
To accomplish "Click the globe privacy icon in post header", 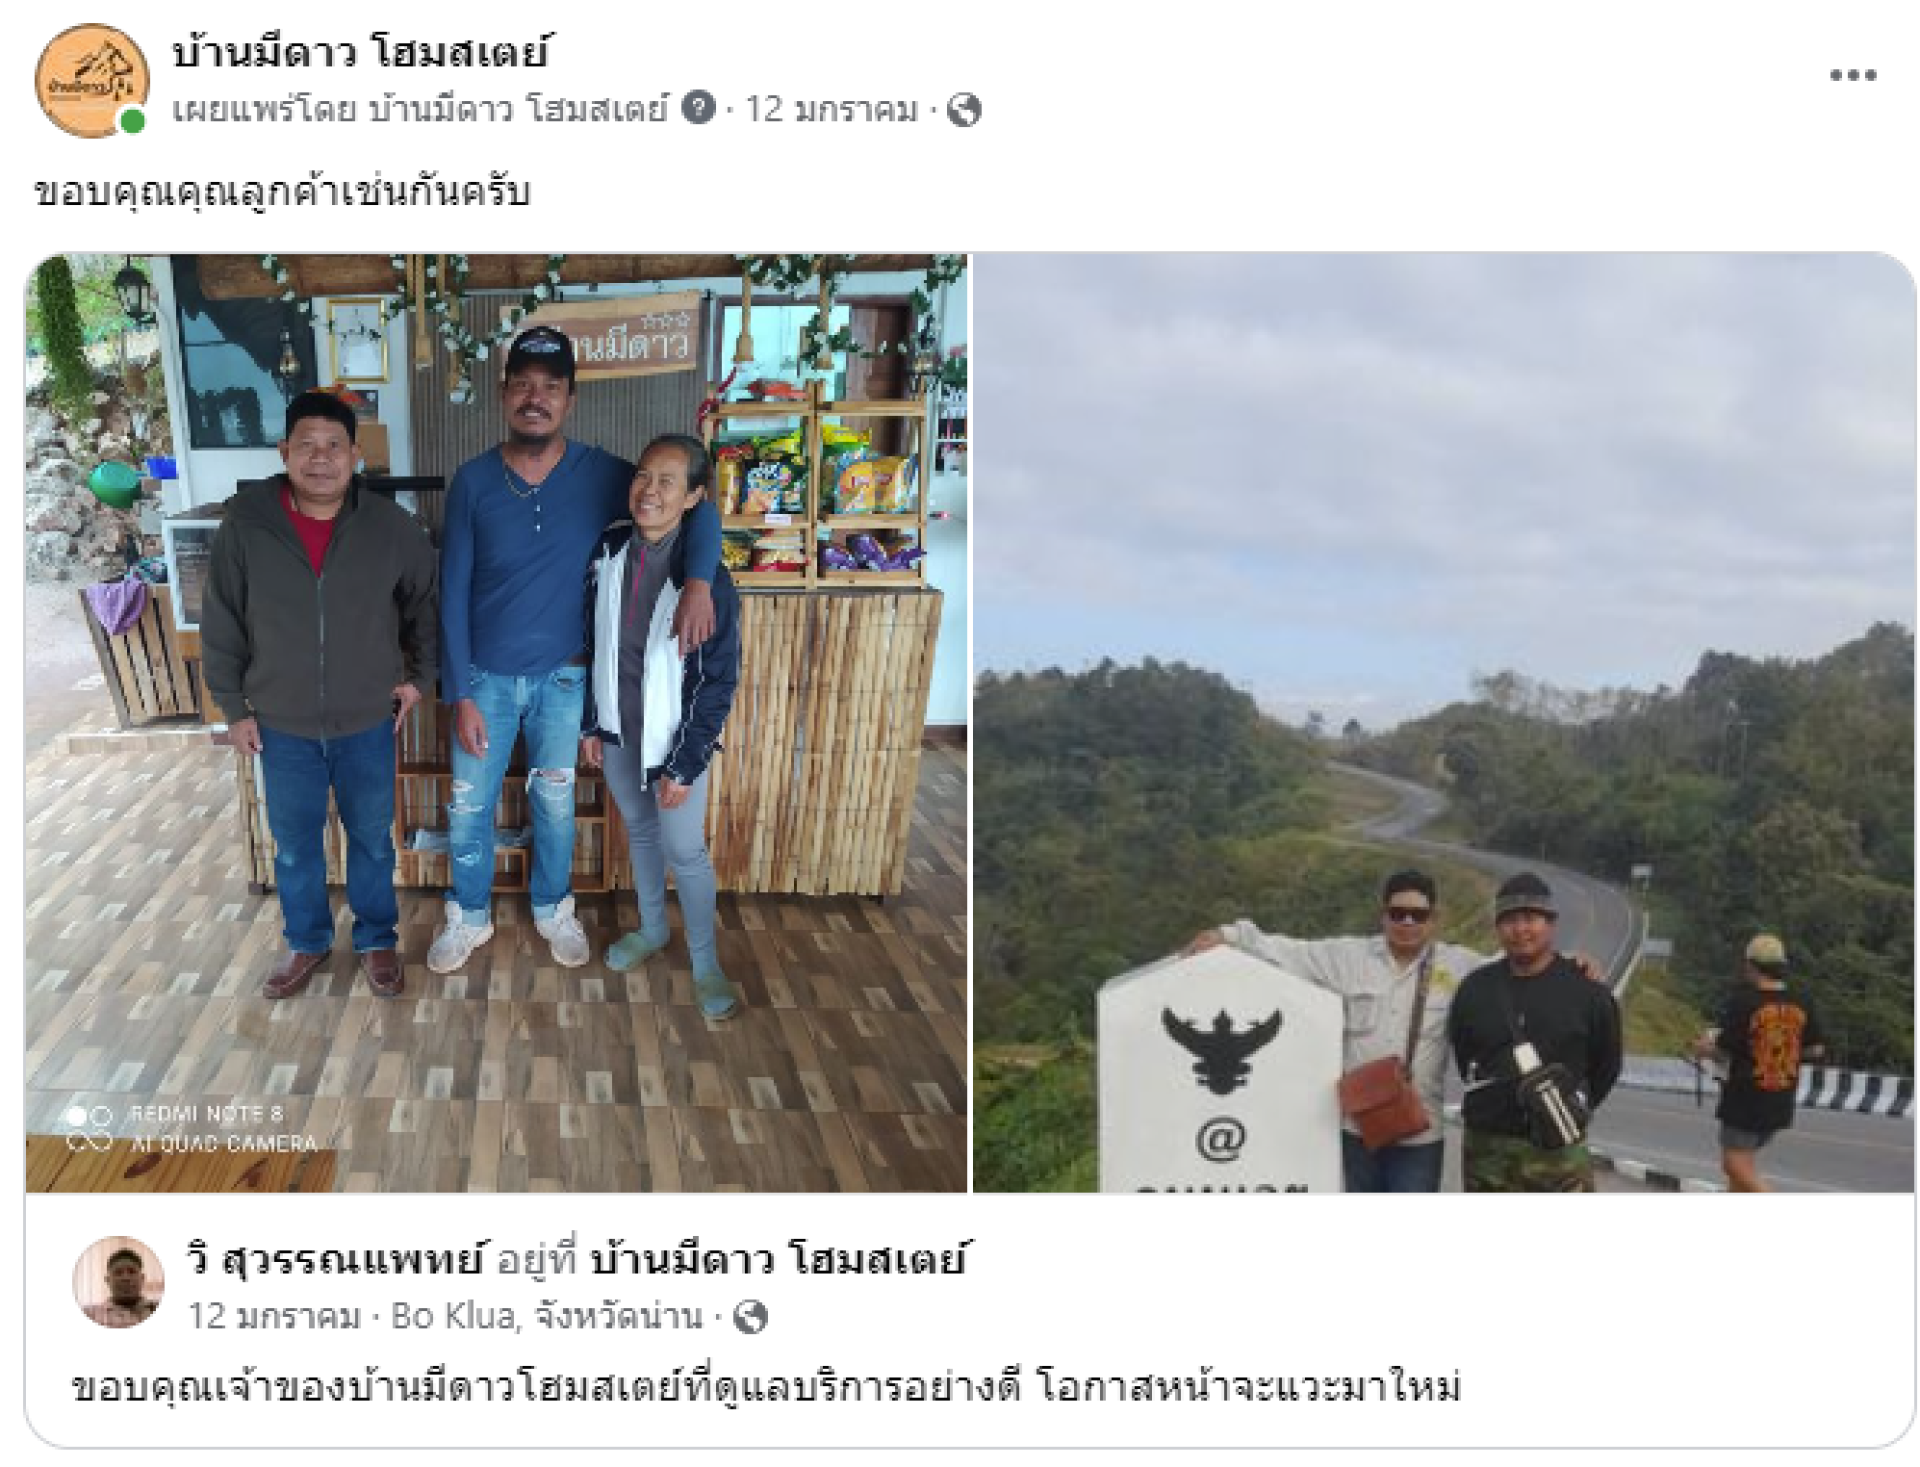I will [x=963, y=109].
